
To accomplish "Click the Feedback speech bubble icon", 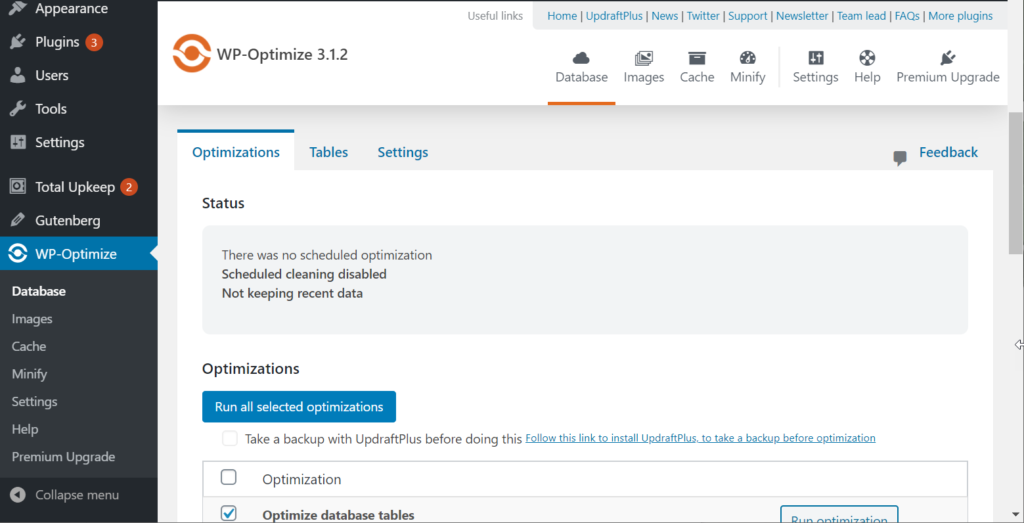I will click(x=900, y=157).
